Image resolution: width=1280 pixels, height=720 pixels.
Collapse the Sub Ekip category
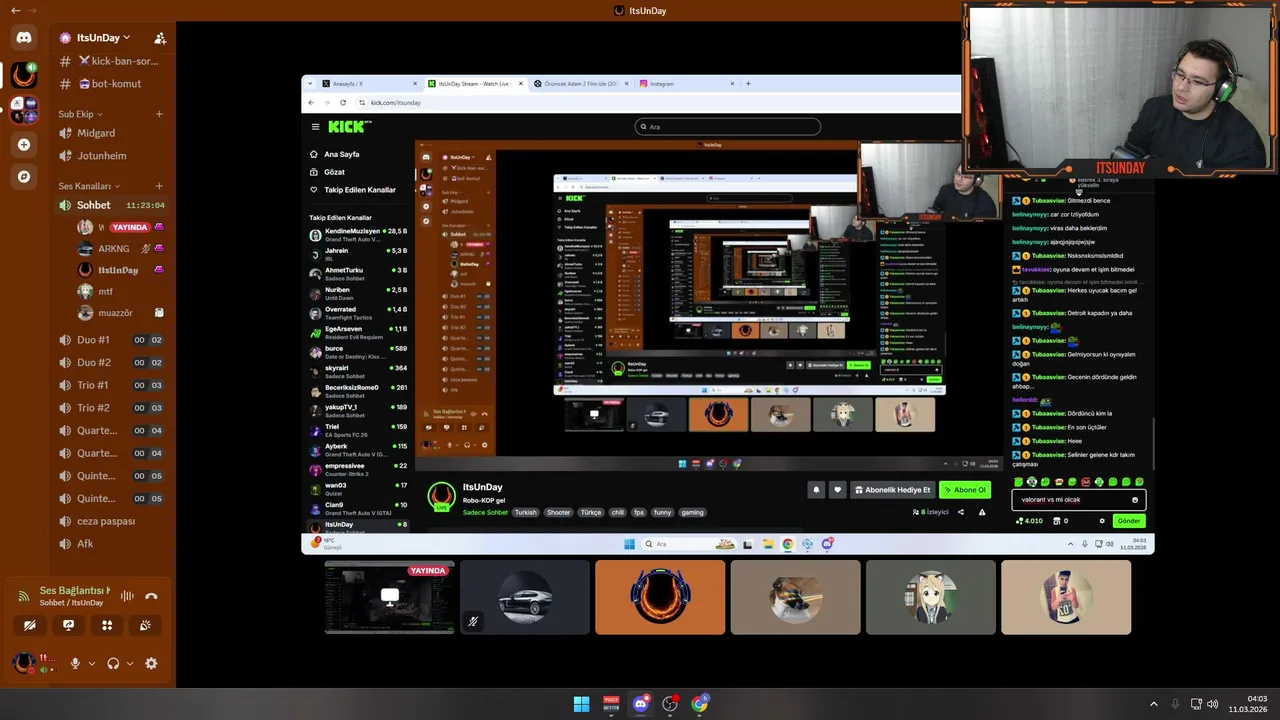coord(79,114)
